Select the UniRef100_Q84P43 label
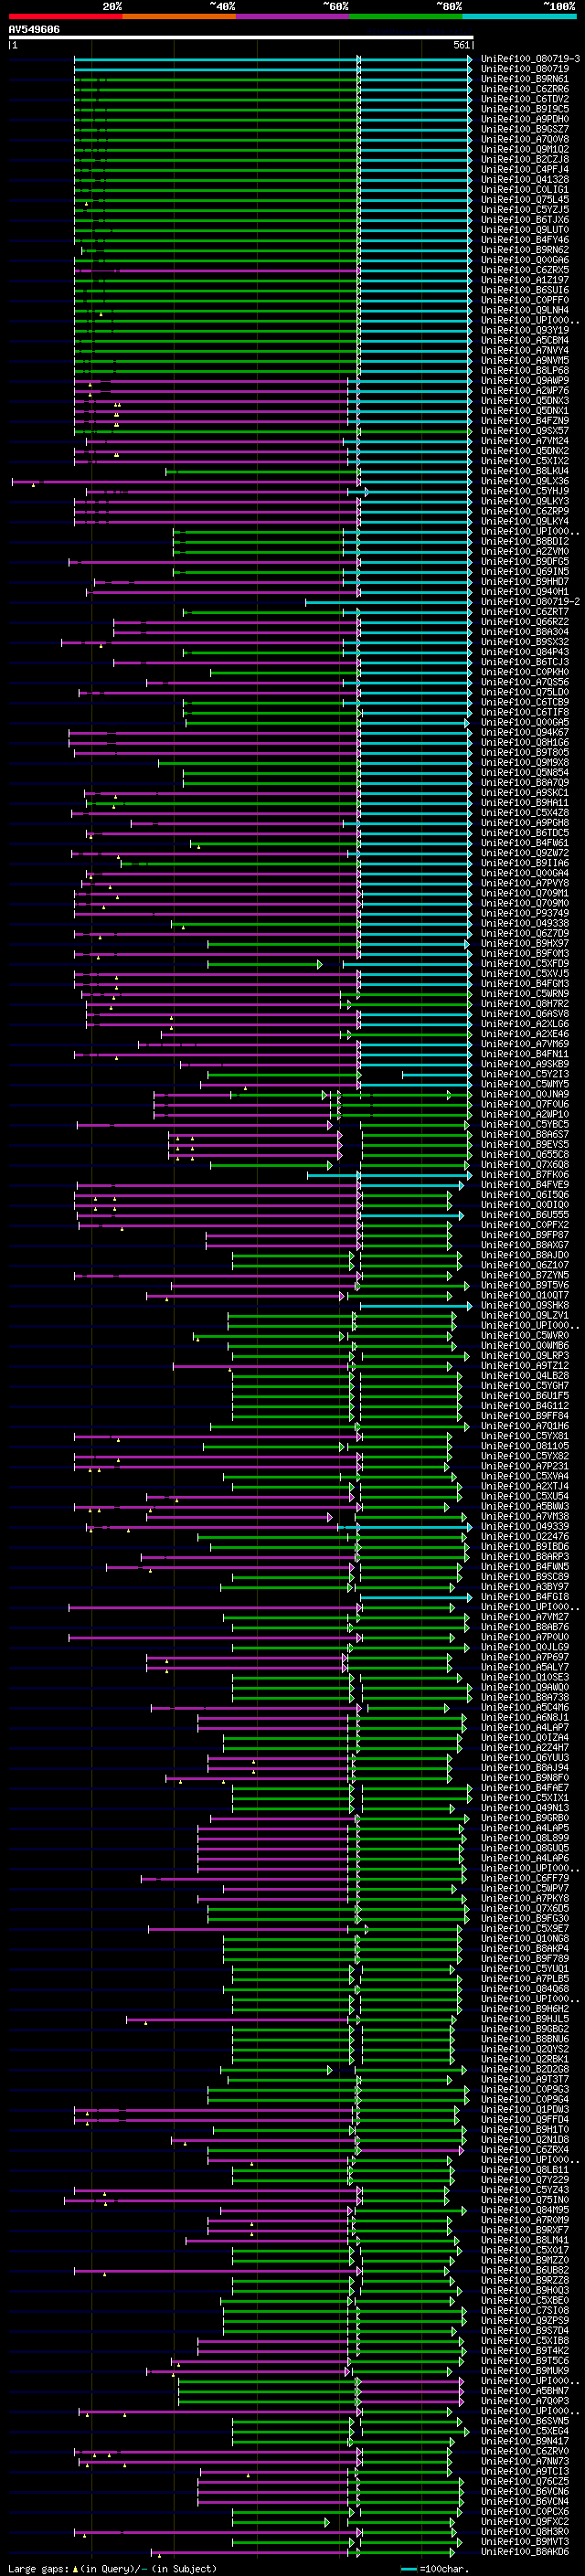This screenshot has height=2576, width=585. (525, 652)
